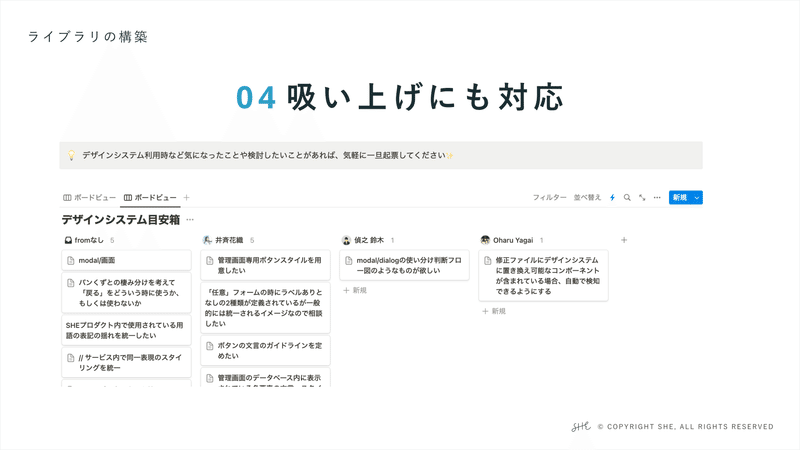Click page icon on 管理画面のデータベース card
The image size is (800, 450).
coord(210,378)
